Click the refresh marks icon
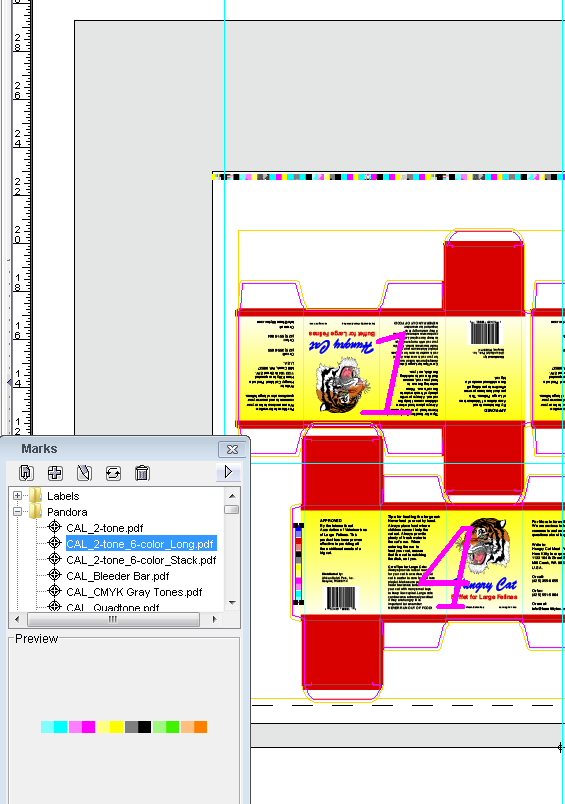Image resolution: width=565 pixels, height=804 pixels. (113, 472)
